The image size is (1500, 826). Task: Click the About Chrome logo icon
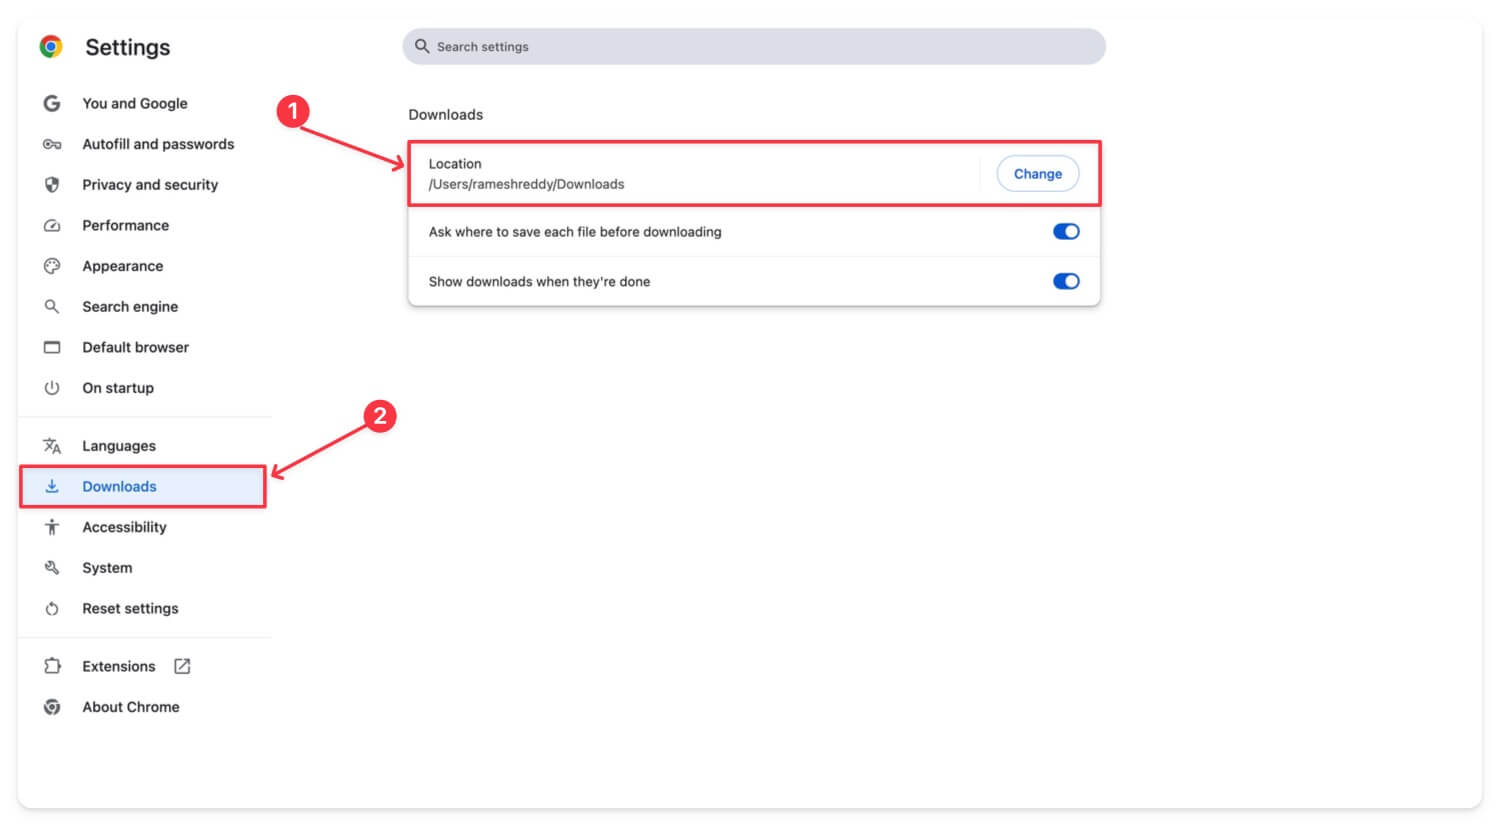pyautogui.click(x=51, y=706)
